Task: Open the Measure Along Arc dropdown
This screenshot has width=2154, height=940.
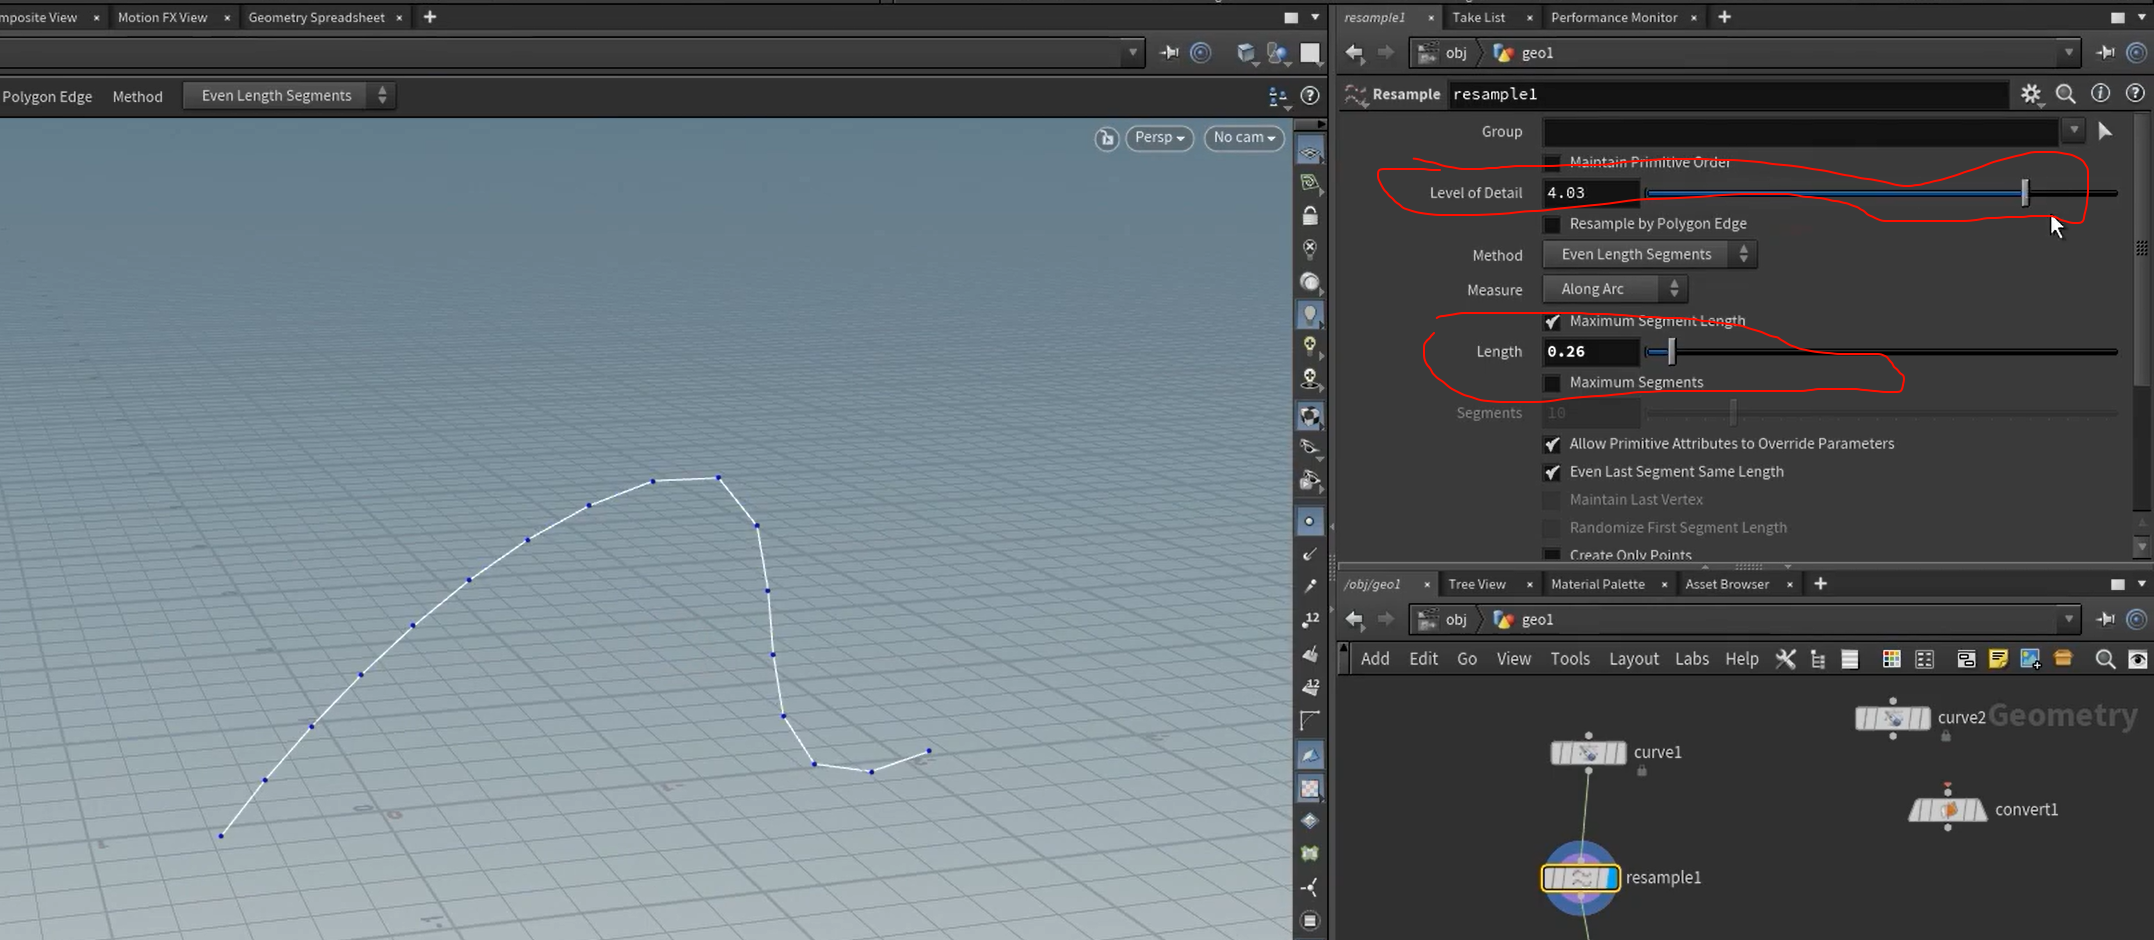Action: pyautogui.click(x=1615, y=289)
